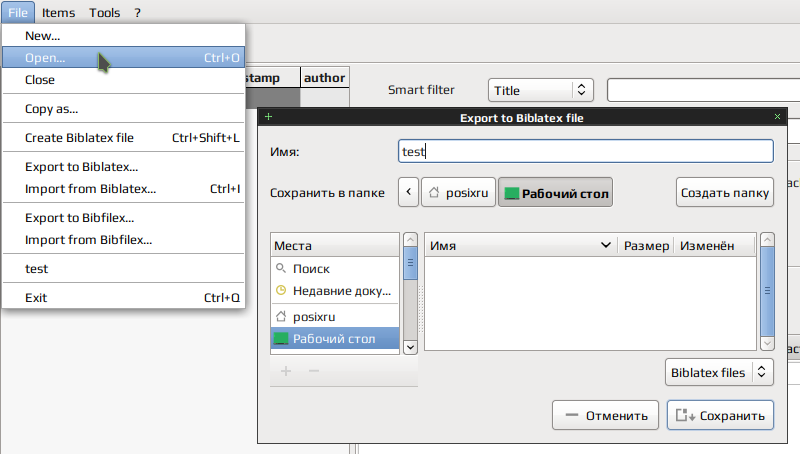This screenshot has height=454, width=800.
Task: Select posixru path button
Action: point(458,192)
